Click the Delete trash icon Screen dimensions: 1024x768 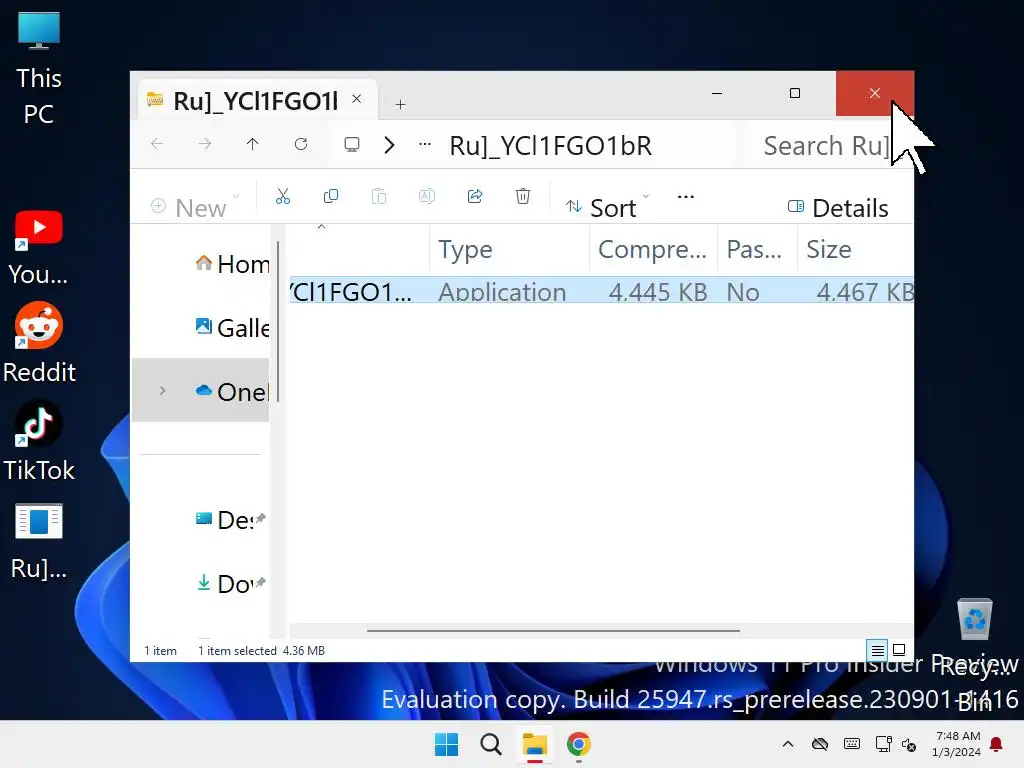tap(523, 196)
